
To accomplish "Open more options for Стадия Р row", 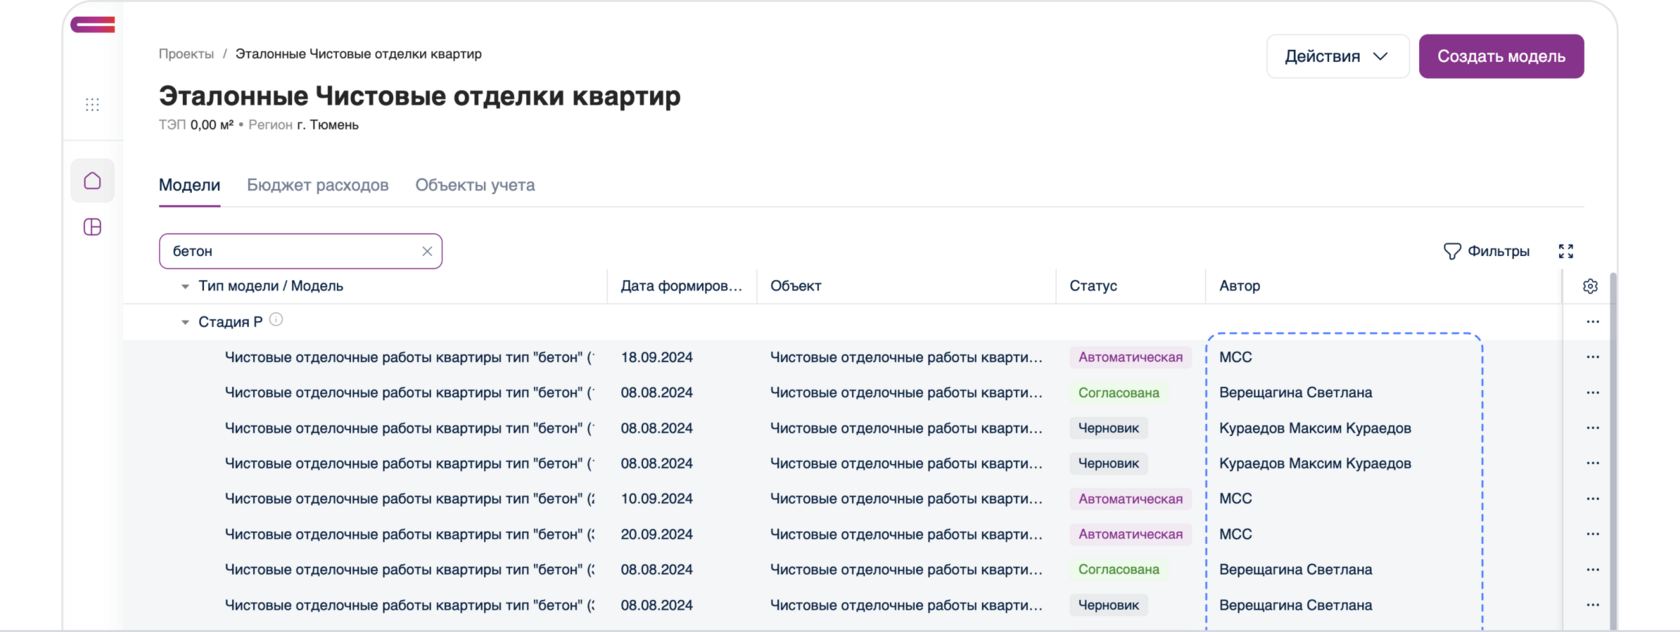I will 1592,322.
